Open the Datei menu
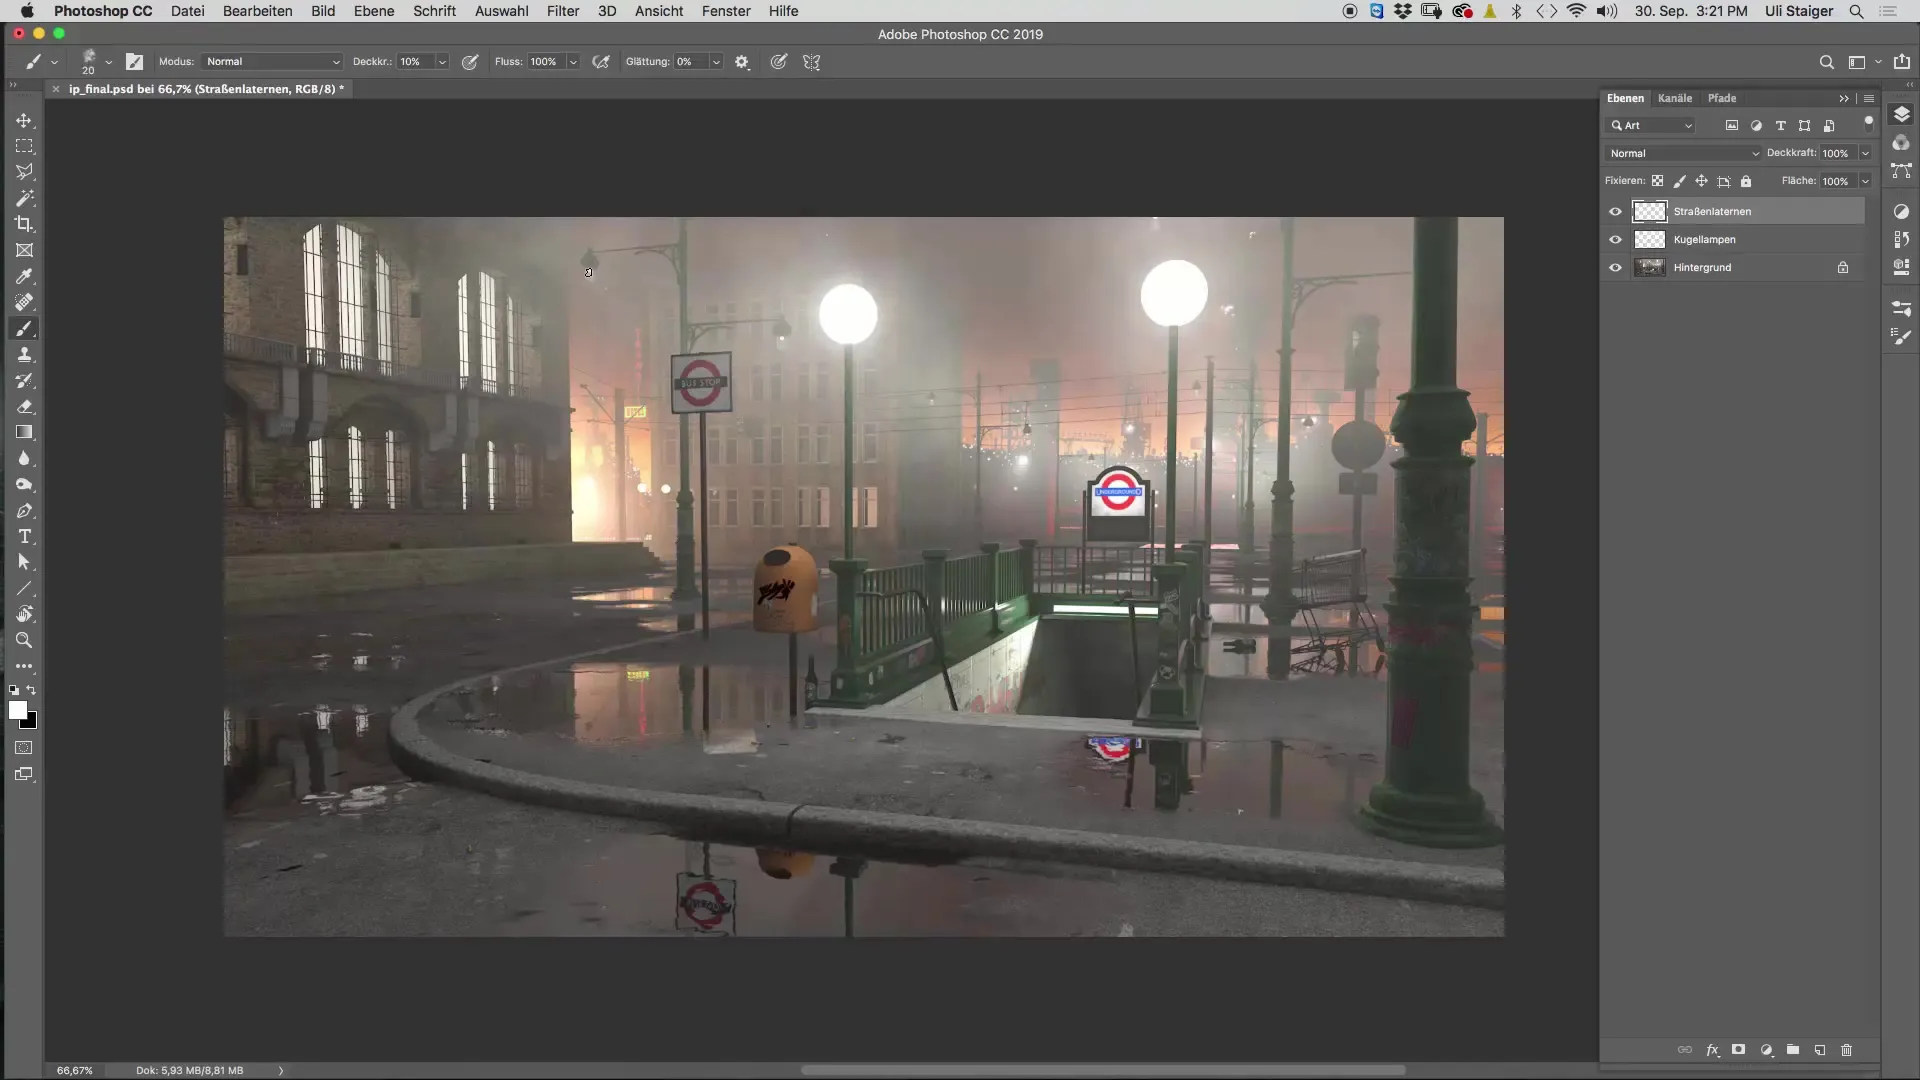The image size is (1920, 1080). point(187,11)
